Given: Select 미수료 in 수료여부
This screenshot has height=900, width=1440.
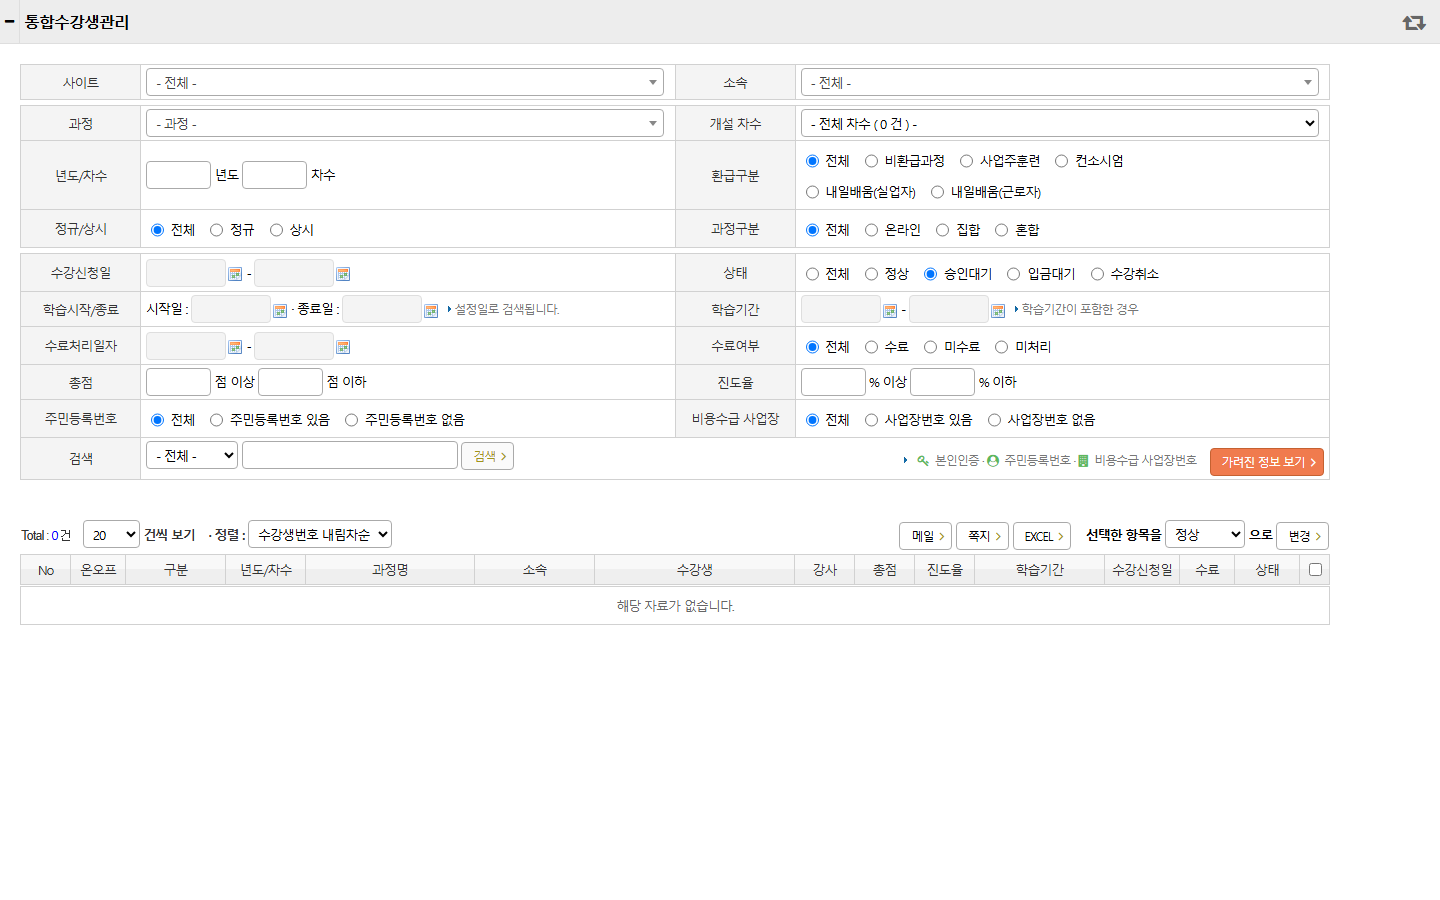Looking at the screenshot, I should pos(930,347).
